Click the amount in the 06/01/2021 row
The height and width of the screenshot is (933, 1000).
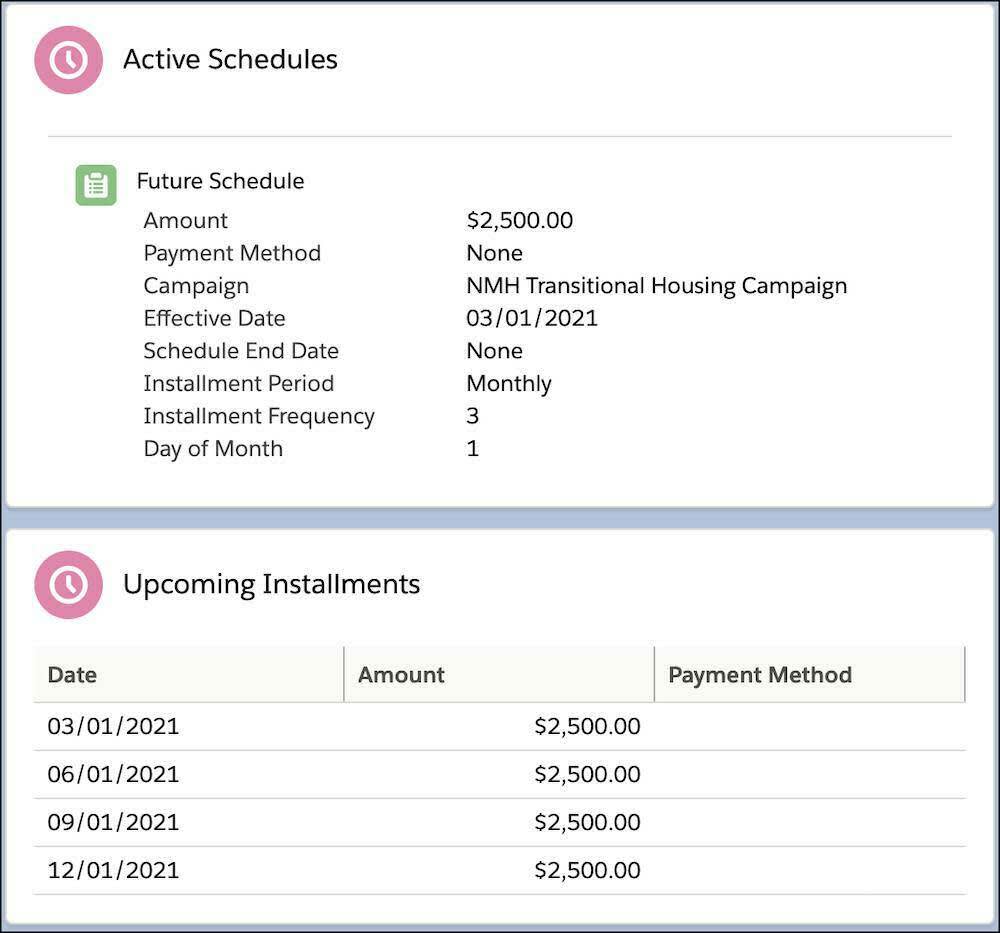click(587, 774)
